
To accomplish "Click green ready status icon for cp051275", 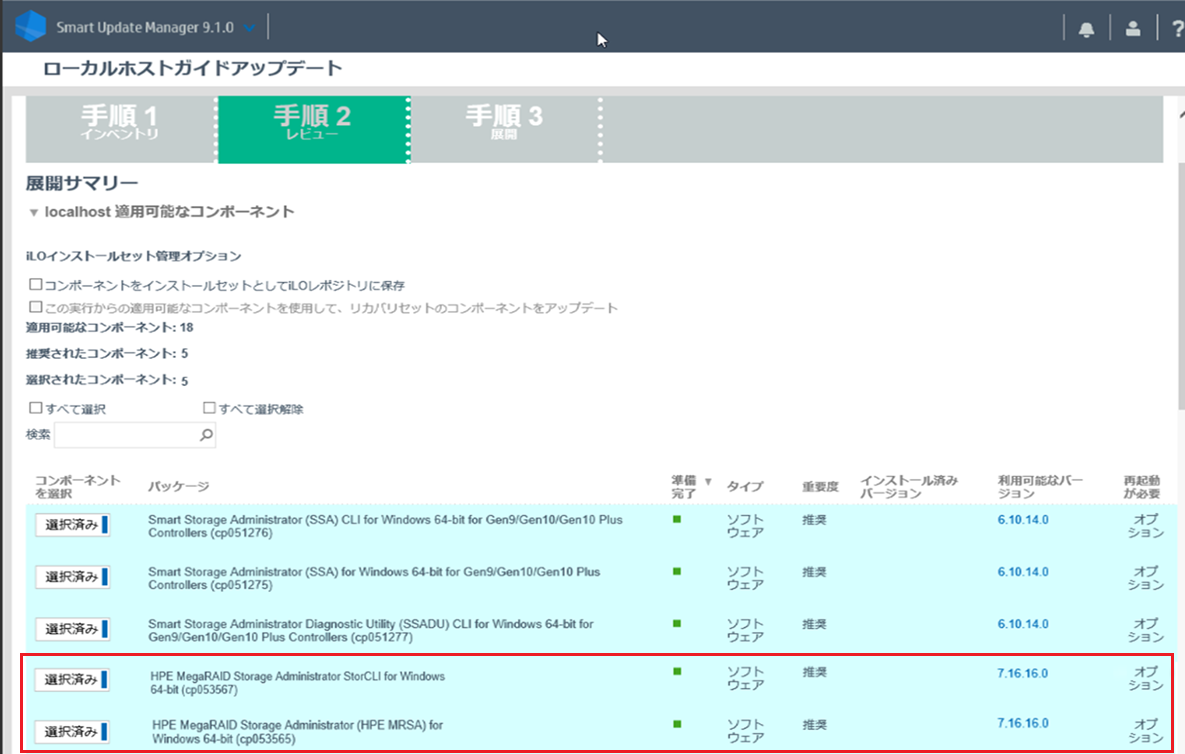I will click(677, 571).
